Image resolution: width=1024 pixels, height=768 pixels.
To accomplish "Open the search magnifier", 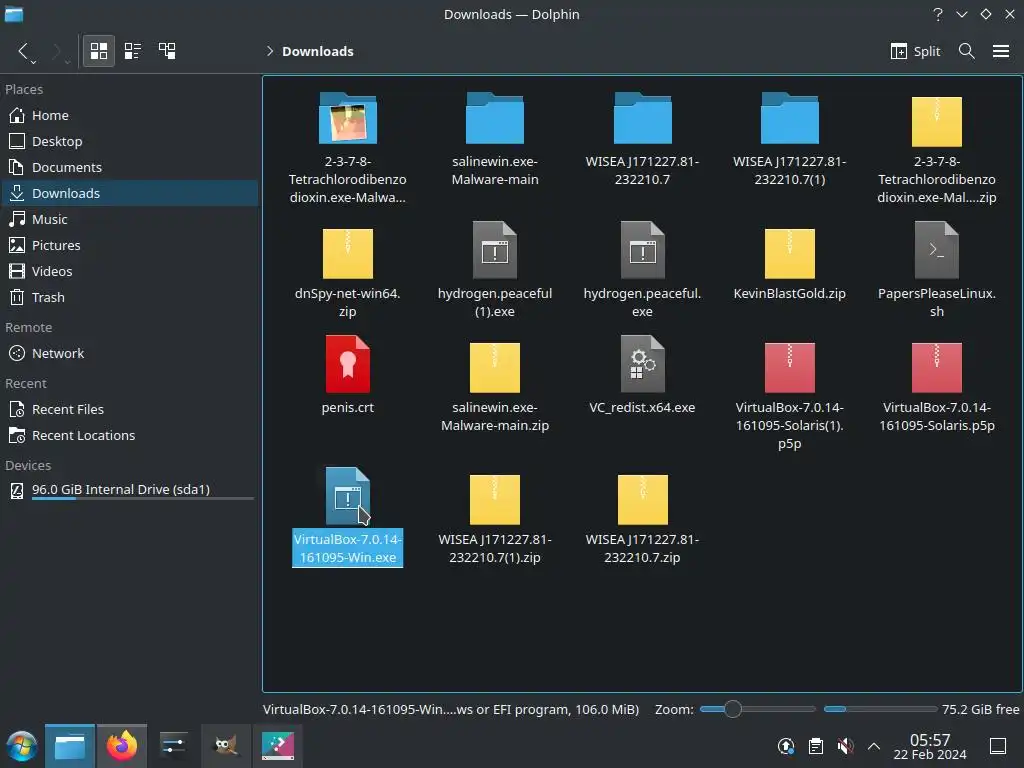I will point(967,51).
